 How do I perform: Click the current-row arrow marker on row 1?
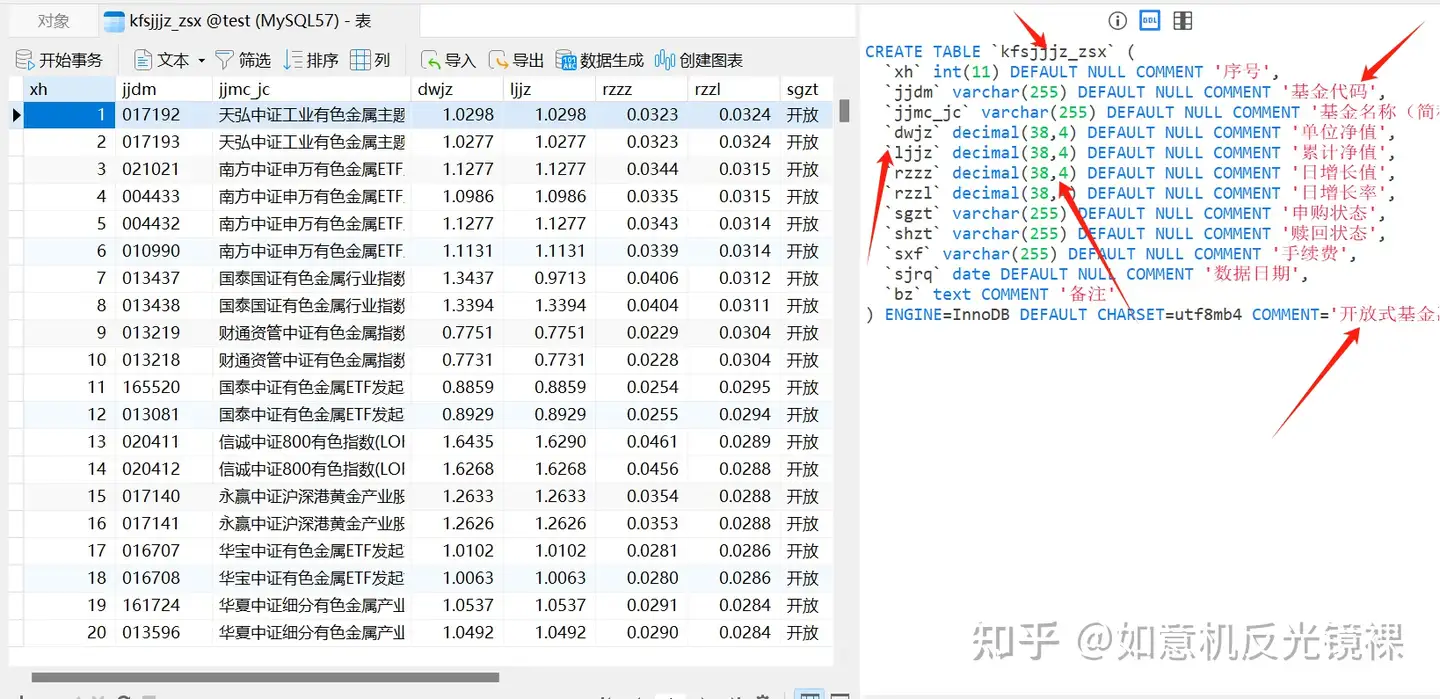click(x=17, y=115)
